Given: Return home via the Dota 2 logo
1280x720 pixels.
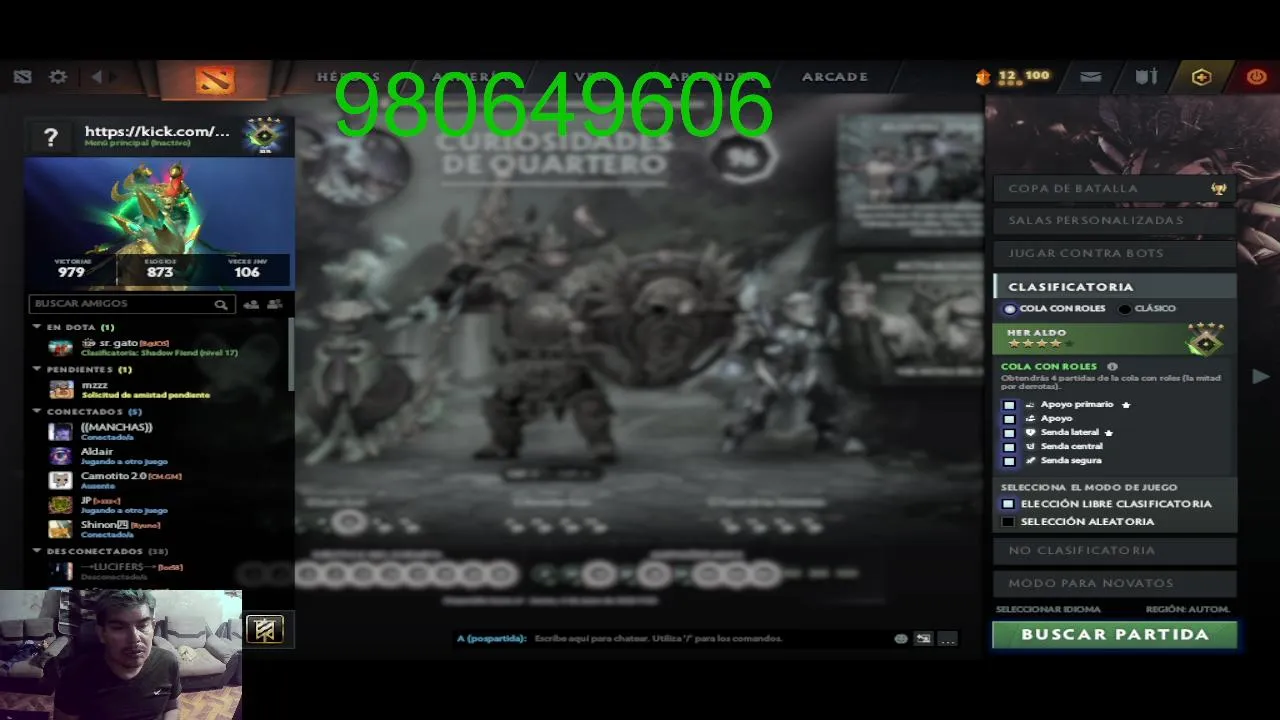Looking at the screenshot, I should (x=214, y=80).
